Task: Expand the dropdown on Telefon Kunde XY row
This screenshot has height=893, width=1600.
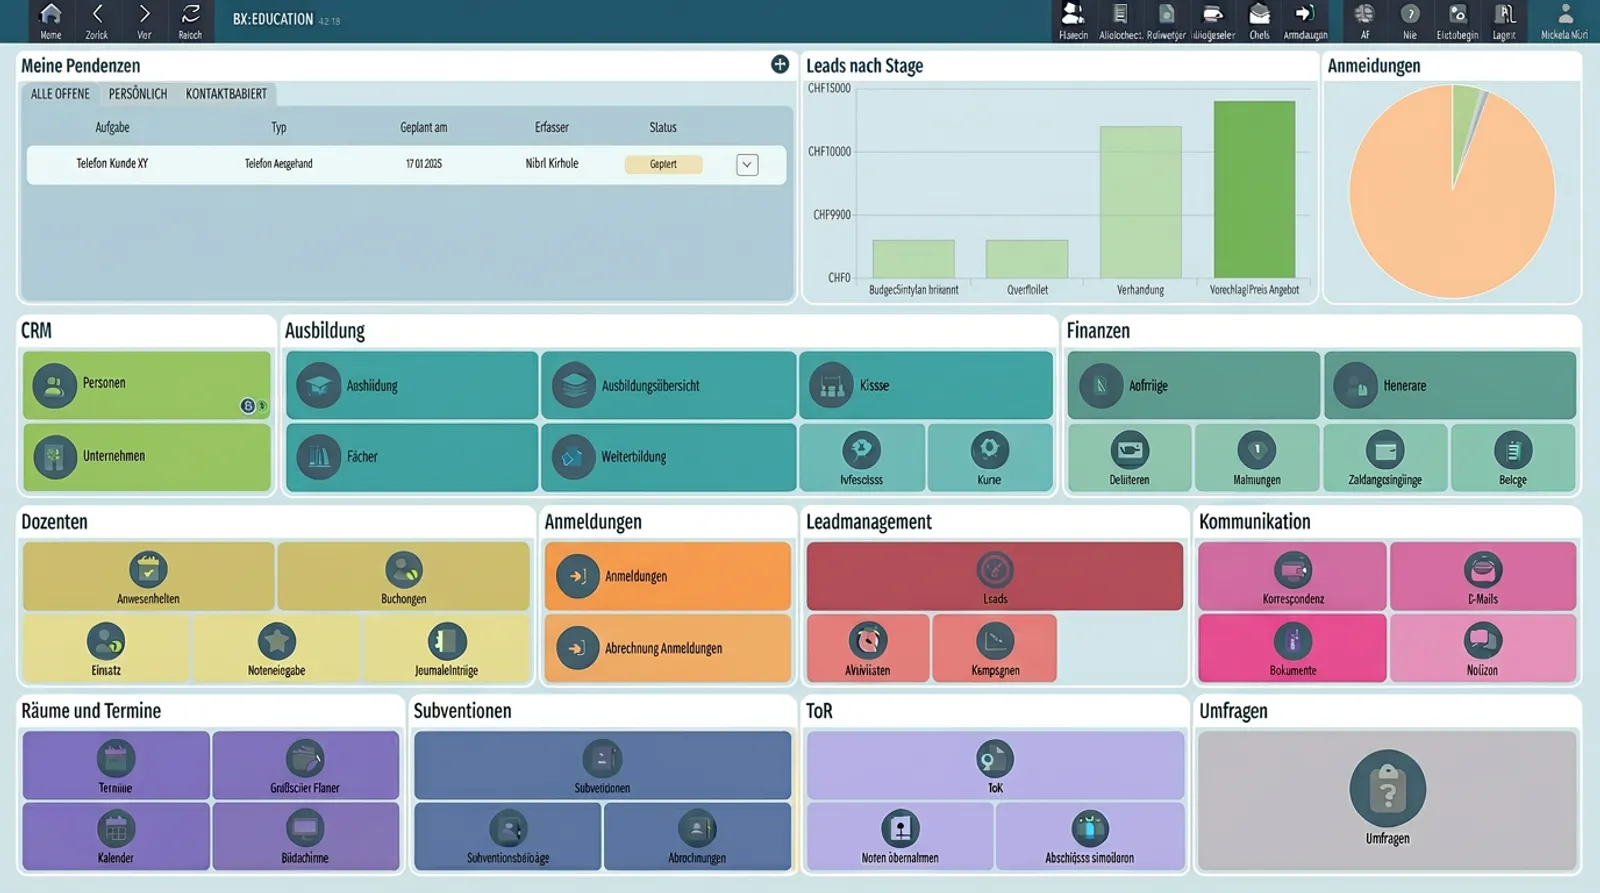Action: (747, 165)
